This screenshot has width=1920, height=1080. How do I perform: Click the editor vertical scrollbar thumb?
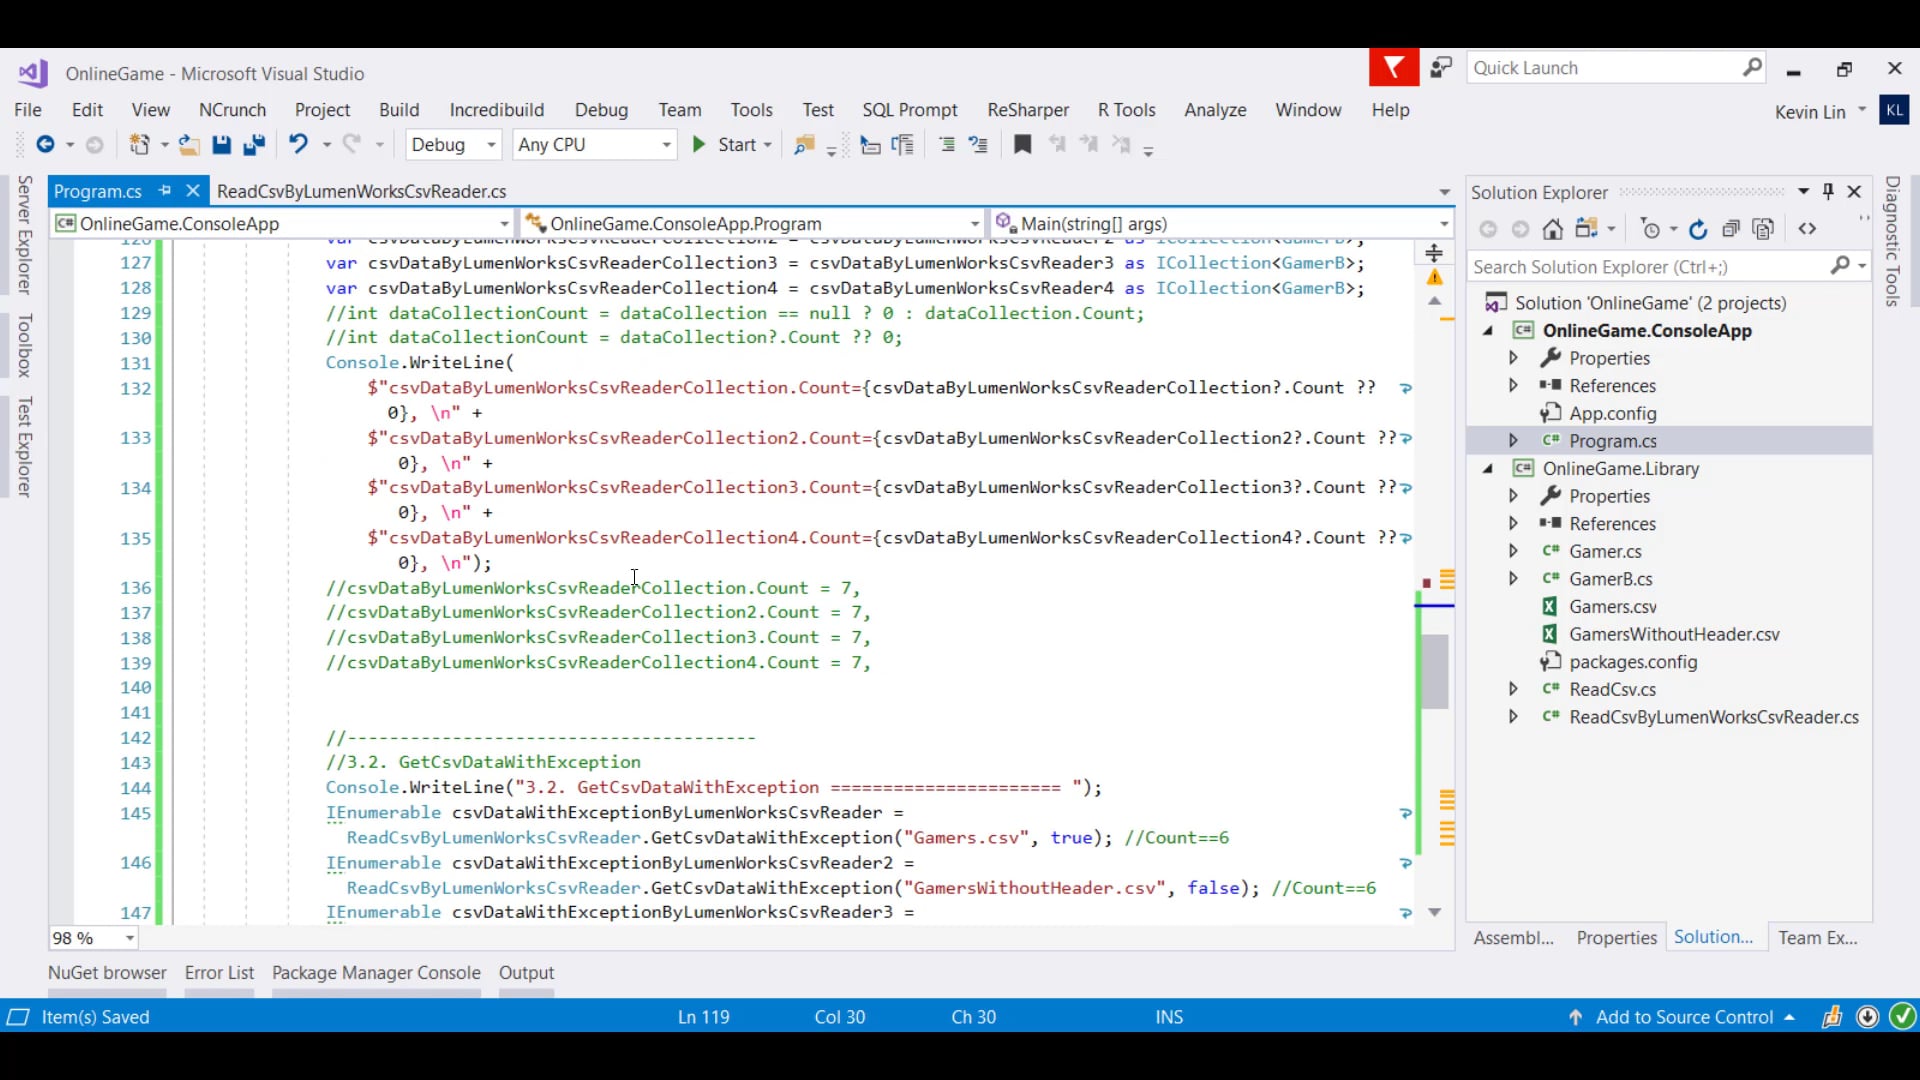tap(1435, 670)
